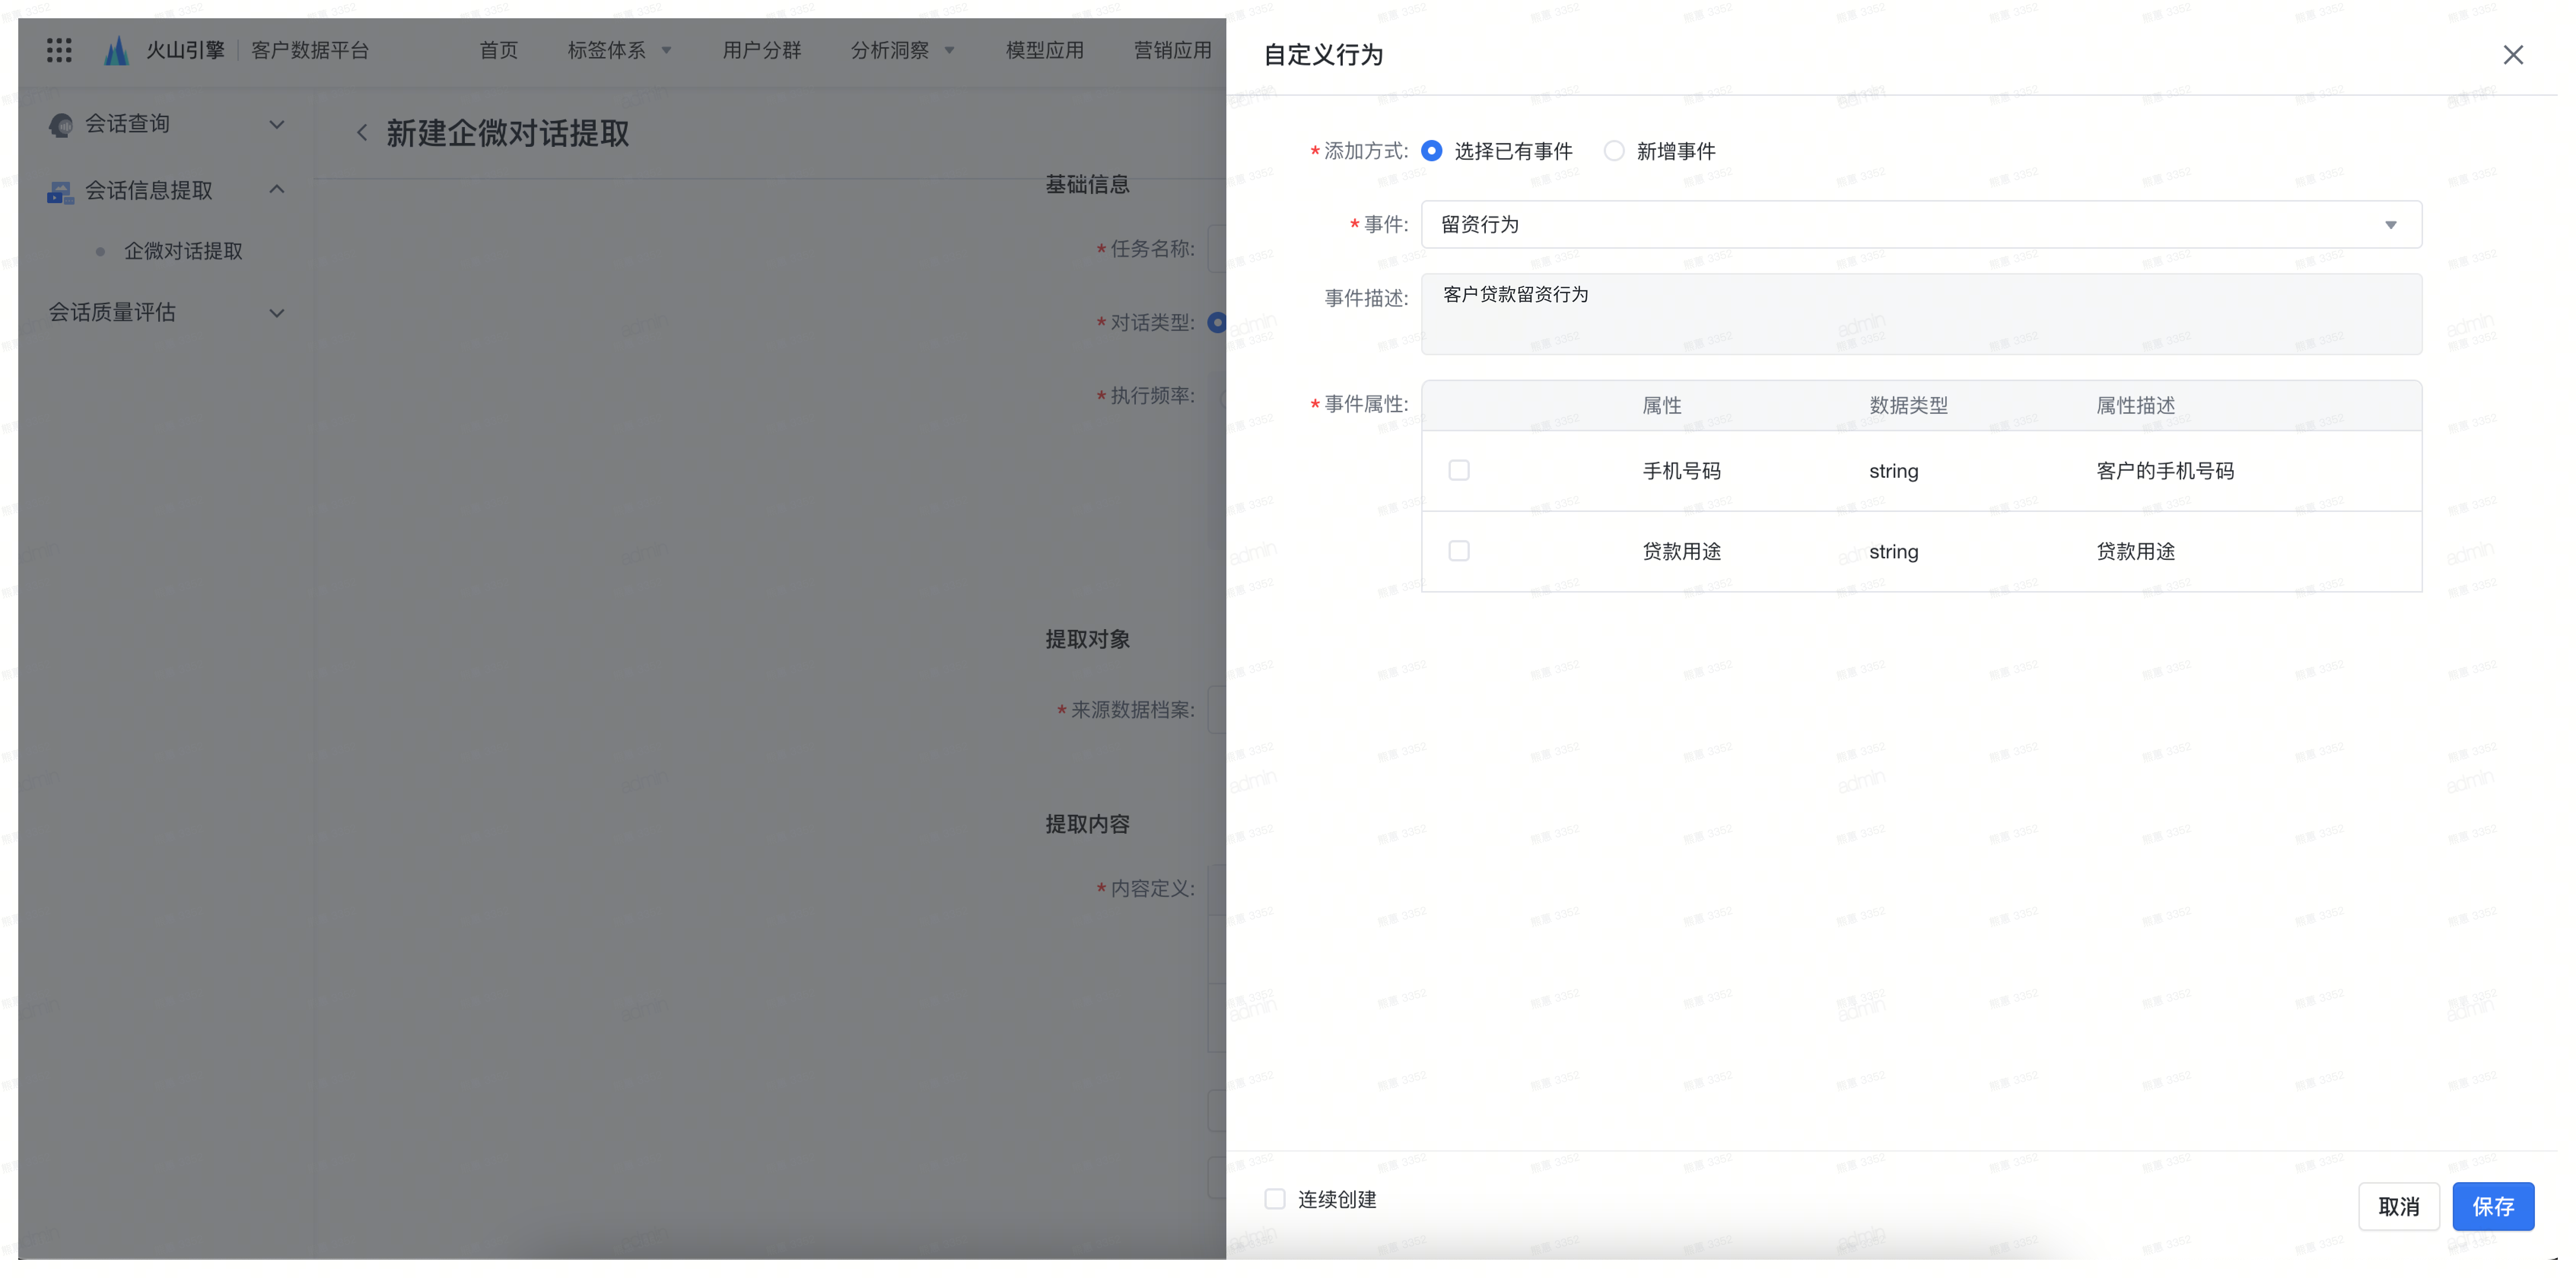The width and height of the screenshot is (2576, 1278).
Task: Expand the 会话质量评估 sidebar section
Action: (277, 313)
